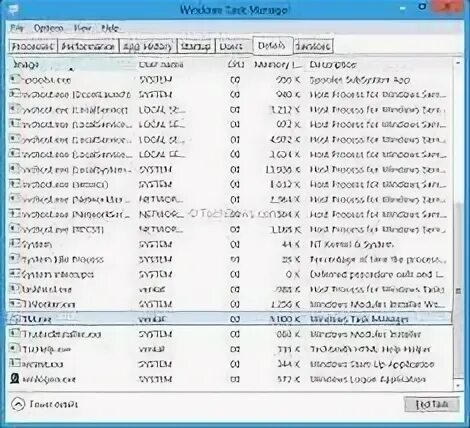Click the End task button

pyautogui.click(x=431, y=404)
